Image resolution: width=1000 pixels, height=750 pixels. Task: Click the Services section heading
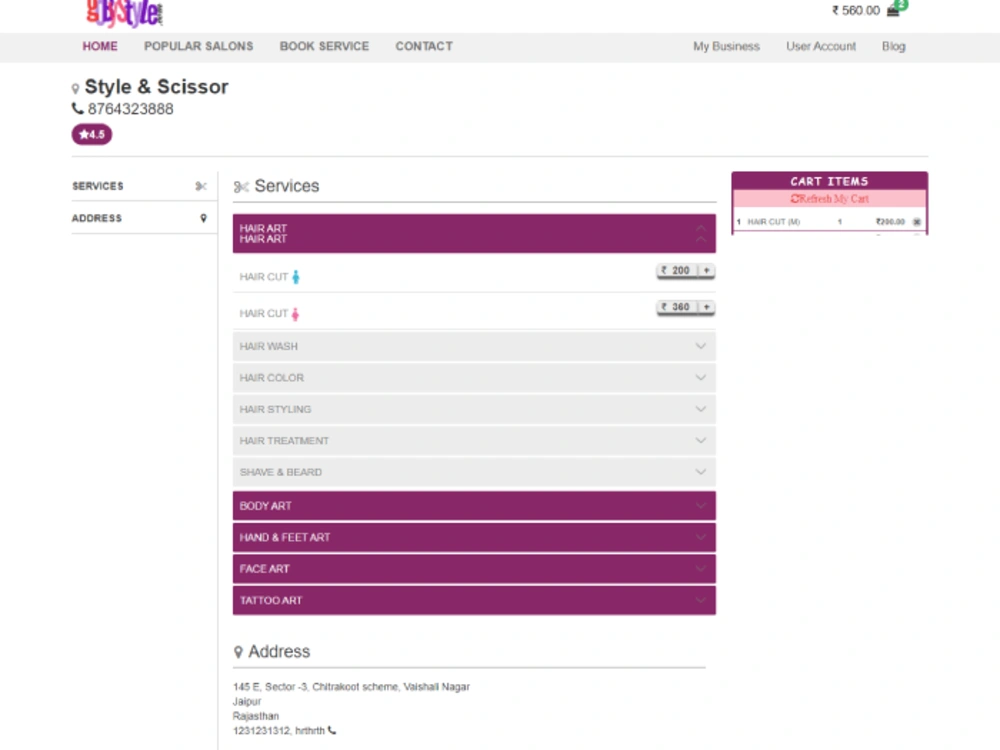[287, 186]
